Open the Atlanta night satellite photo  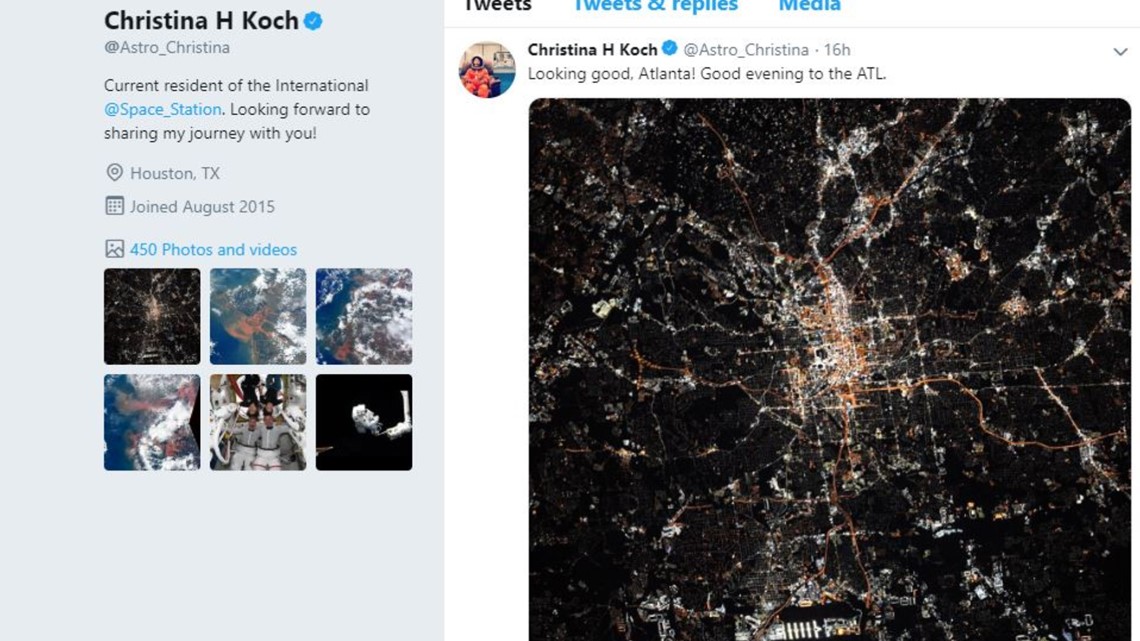coord(830,370)
